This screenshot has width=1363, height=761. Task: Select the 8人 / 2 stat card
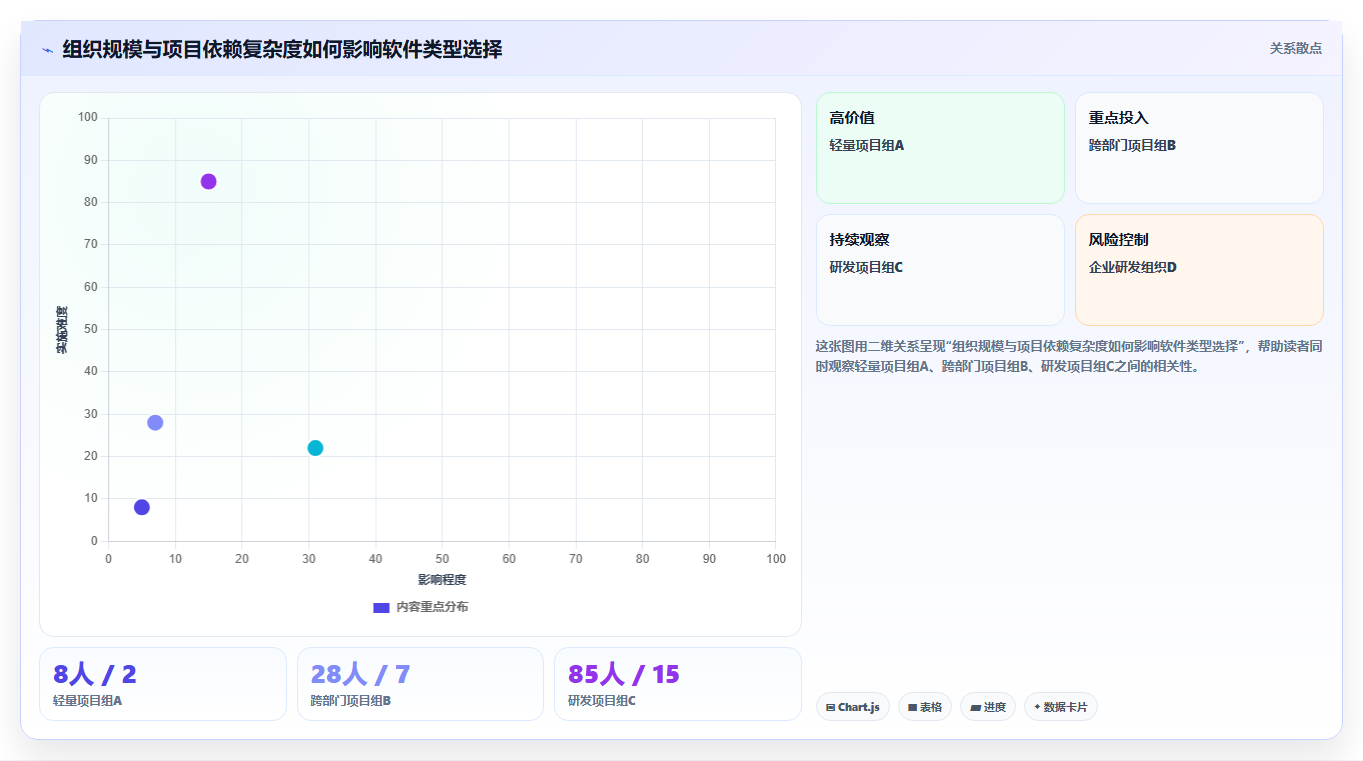[x=163, y=684]
